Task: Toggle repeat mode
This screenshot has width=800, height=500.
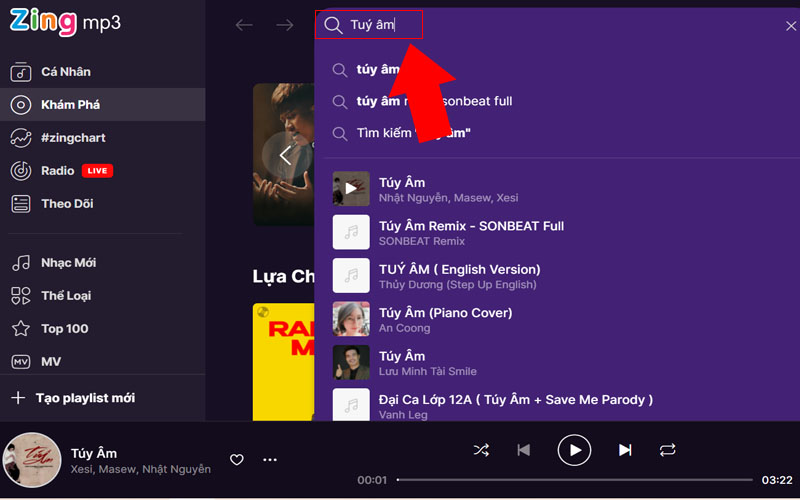Action: point(667,450)
